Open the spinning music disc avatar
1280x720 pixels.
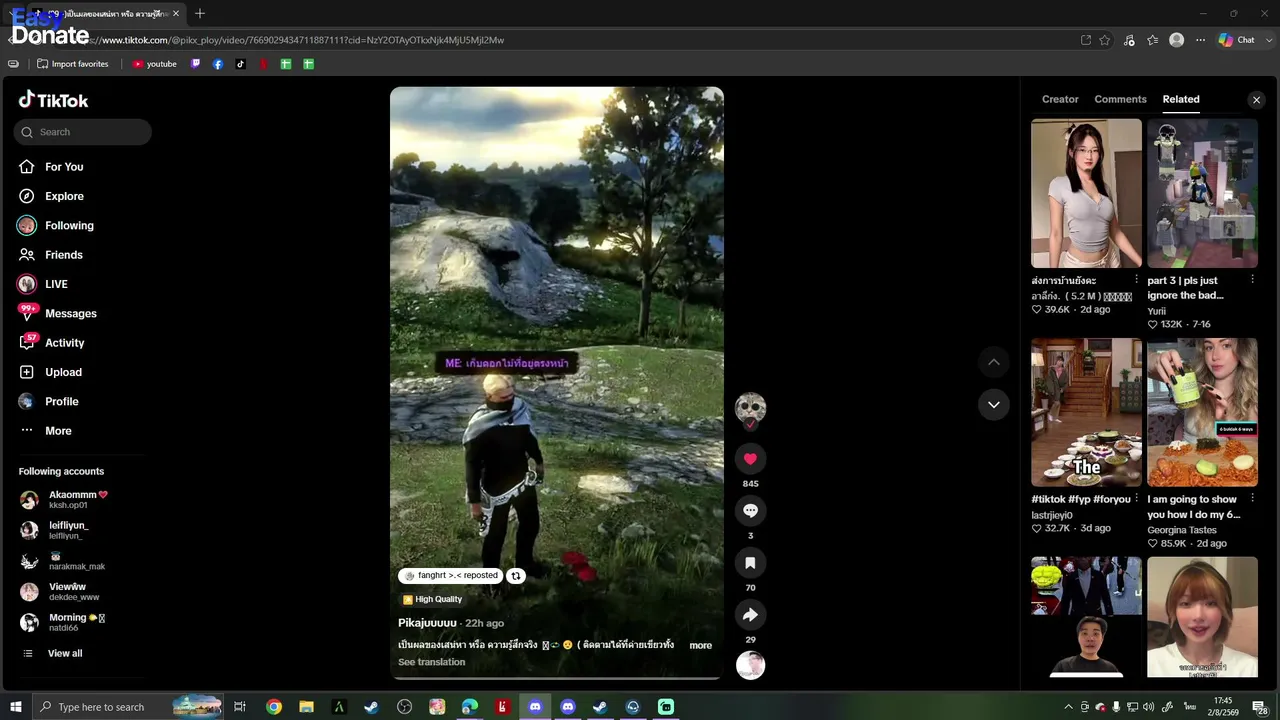(750, 665)
